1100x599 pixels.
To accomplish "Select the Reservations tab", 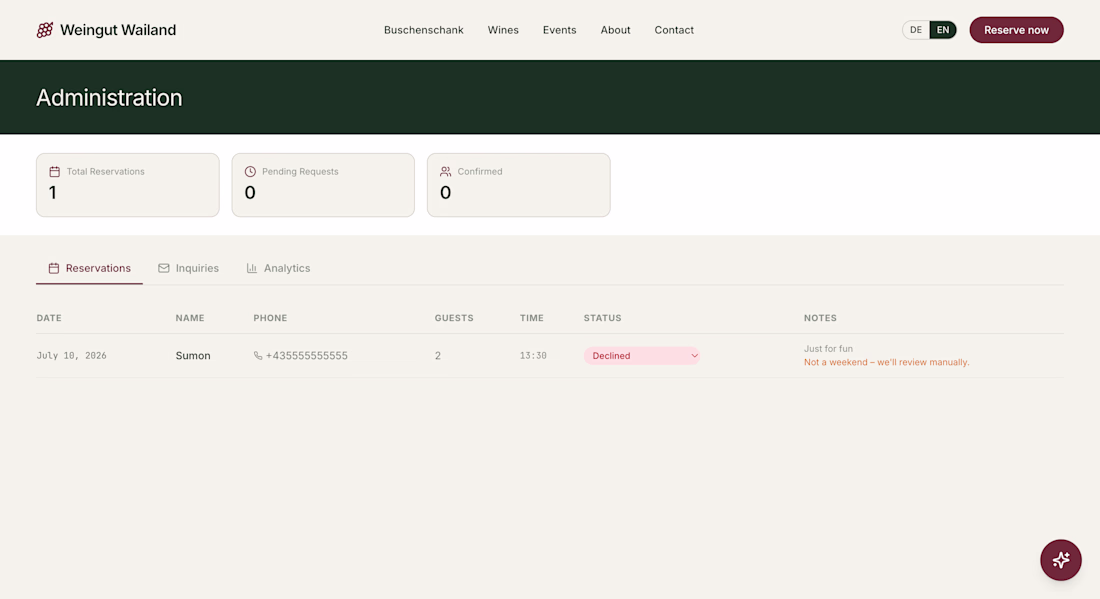I will coord(89,268).
